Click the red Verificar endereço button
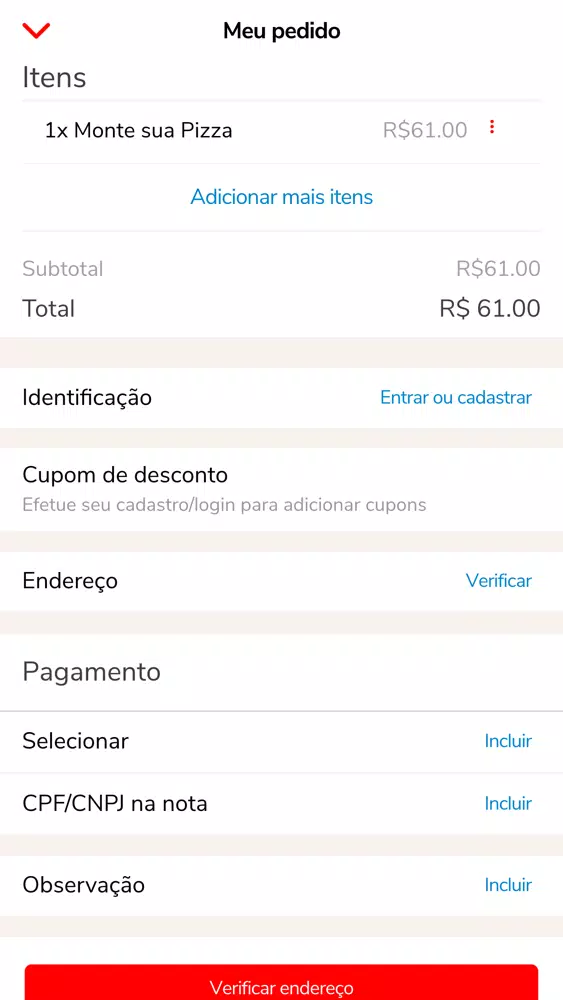The image size is (563, 1000). tap(281, 983)
